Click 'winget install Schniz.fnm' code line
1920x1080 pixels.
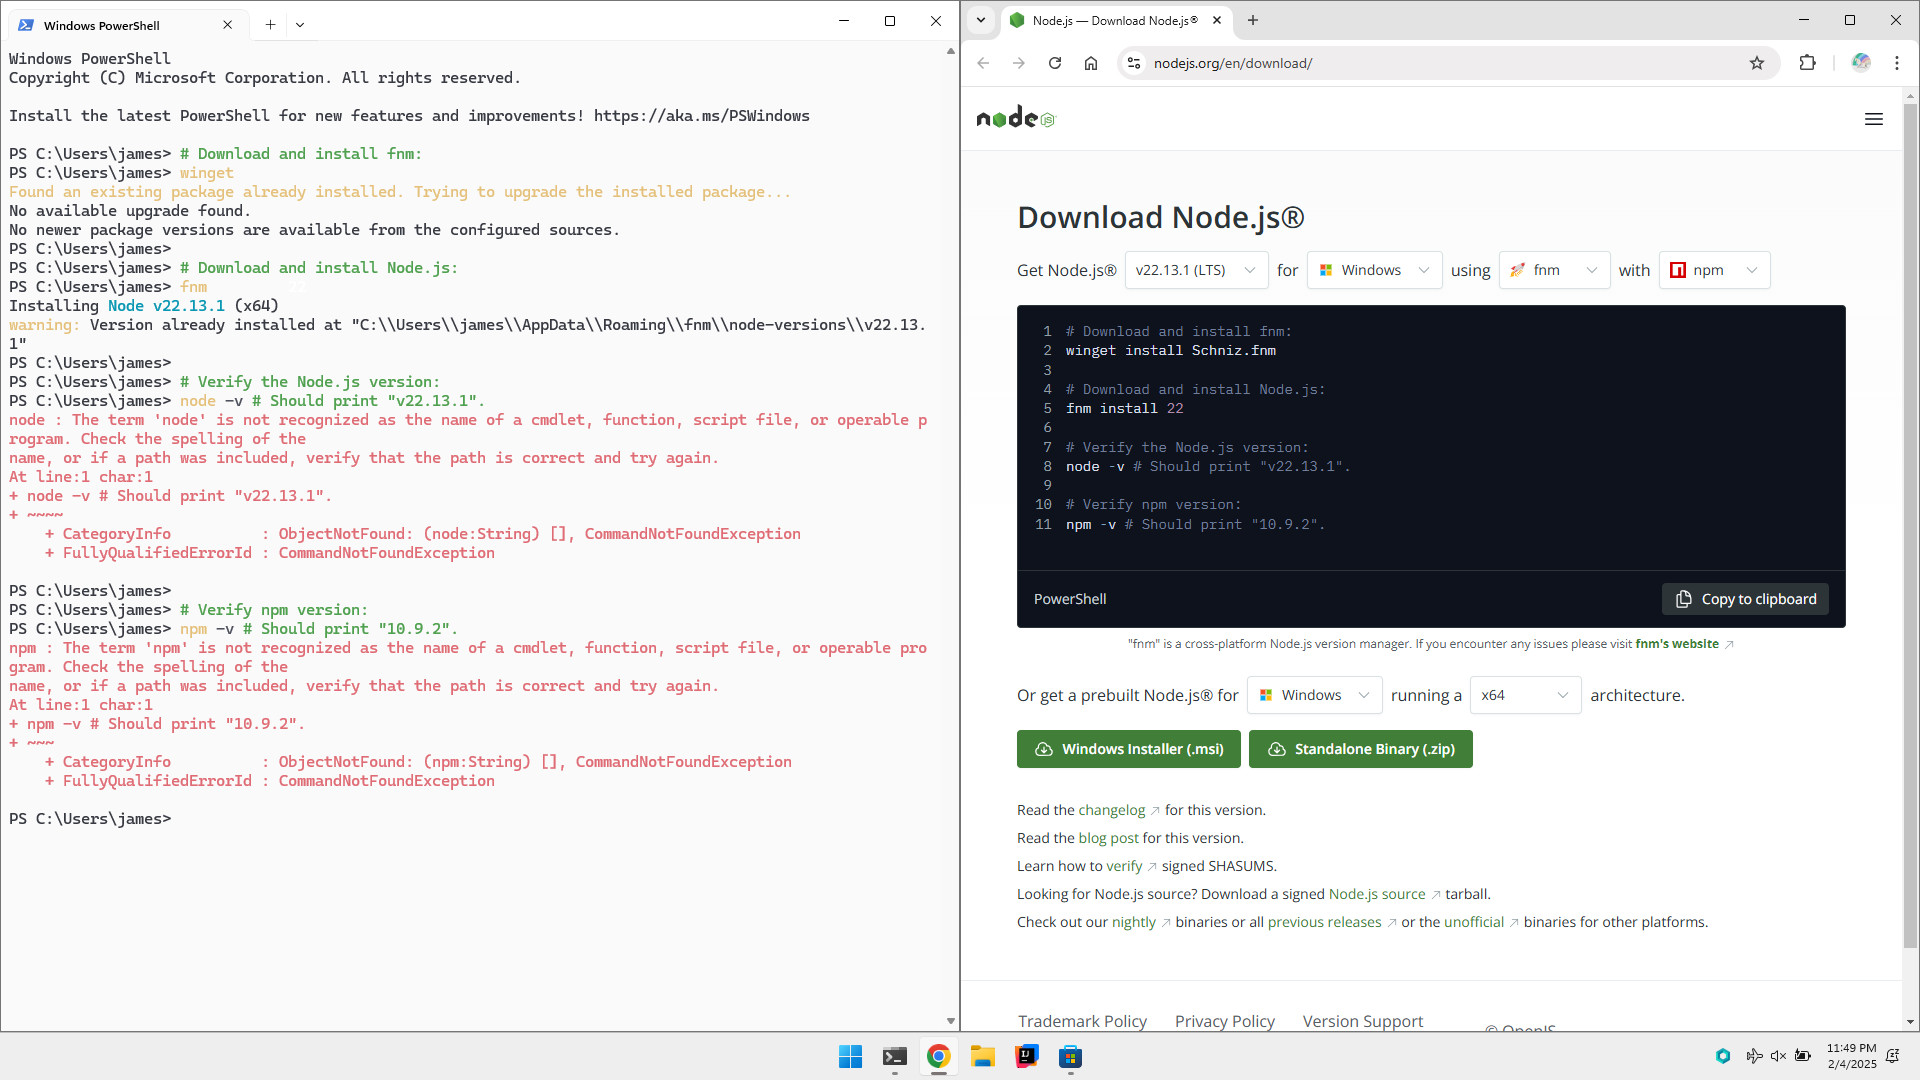1170,351
